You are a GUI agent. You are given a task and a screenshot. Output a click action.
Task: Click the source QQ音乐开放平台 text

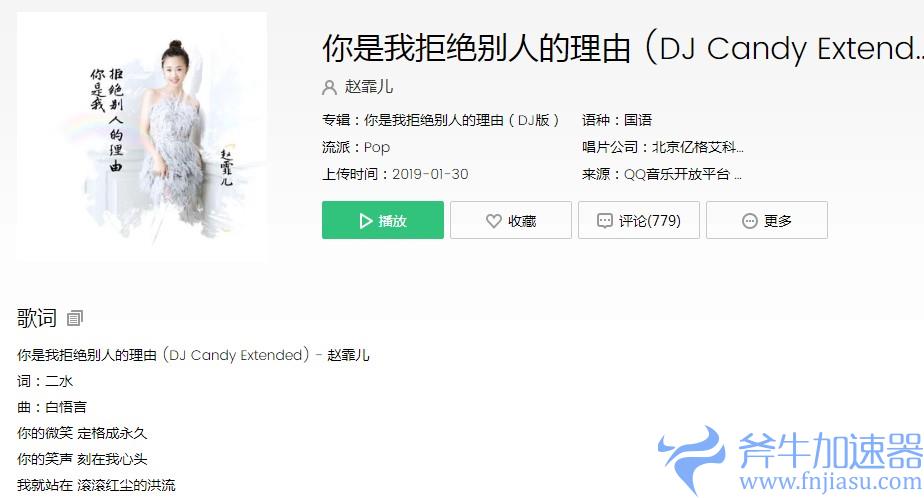point(682,174)
